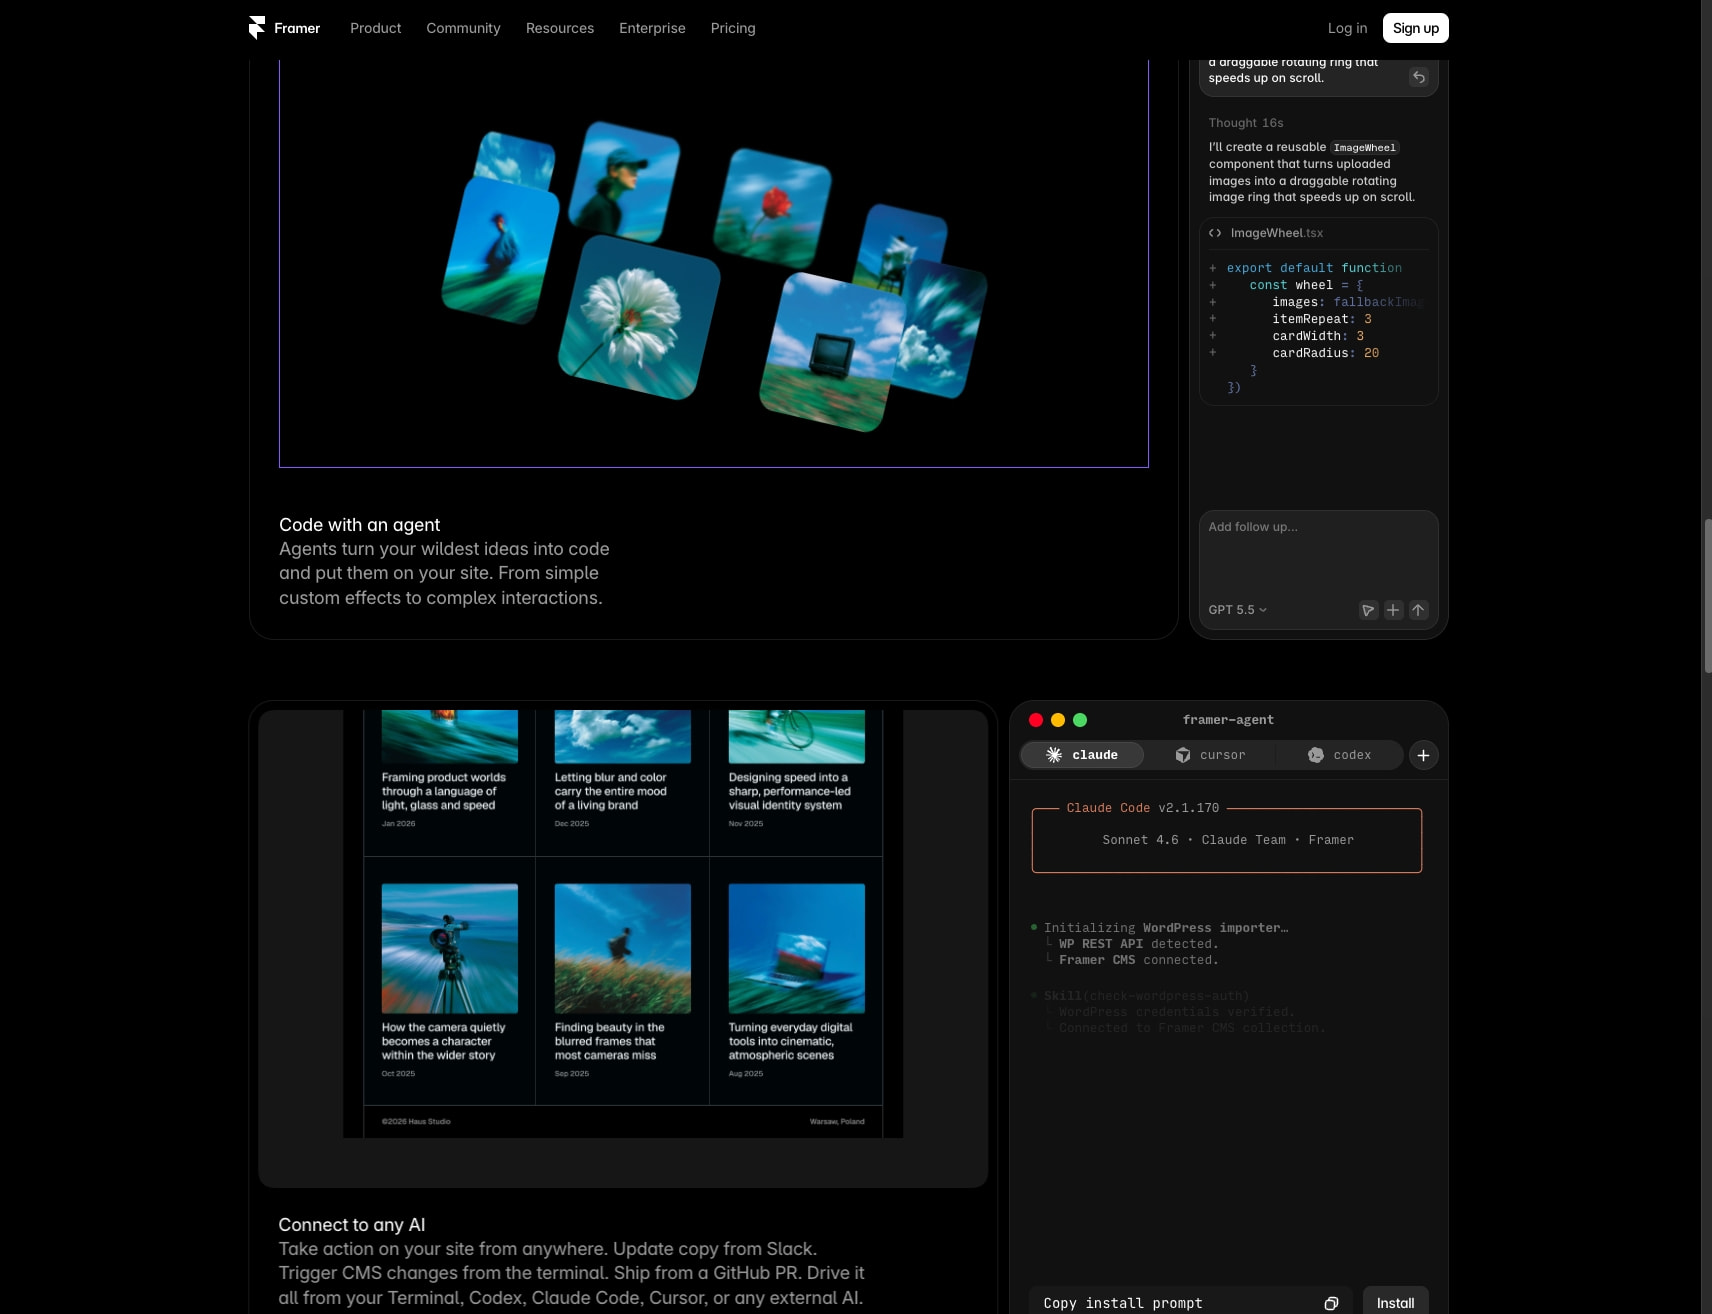Screen dimensions: 1712x1314
Task: Go to Pricing page
Action: coord(733,28)
